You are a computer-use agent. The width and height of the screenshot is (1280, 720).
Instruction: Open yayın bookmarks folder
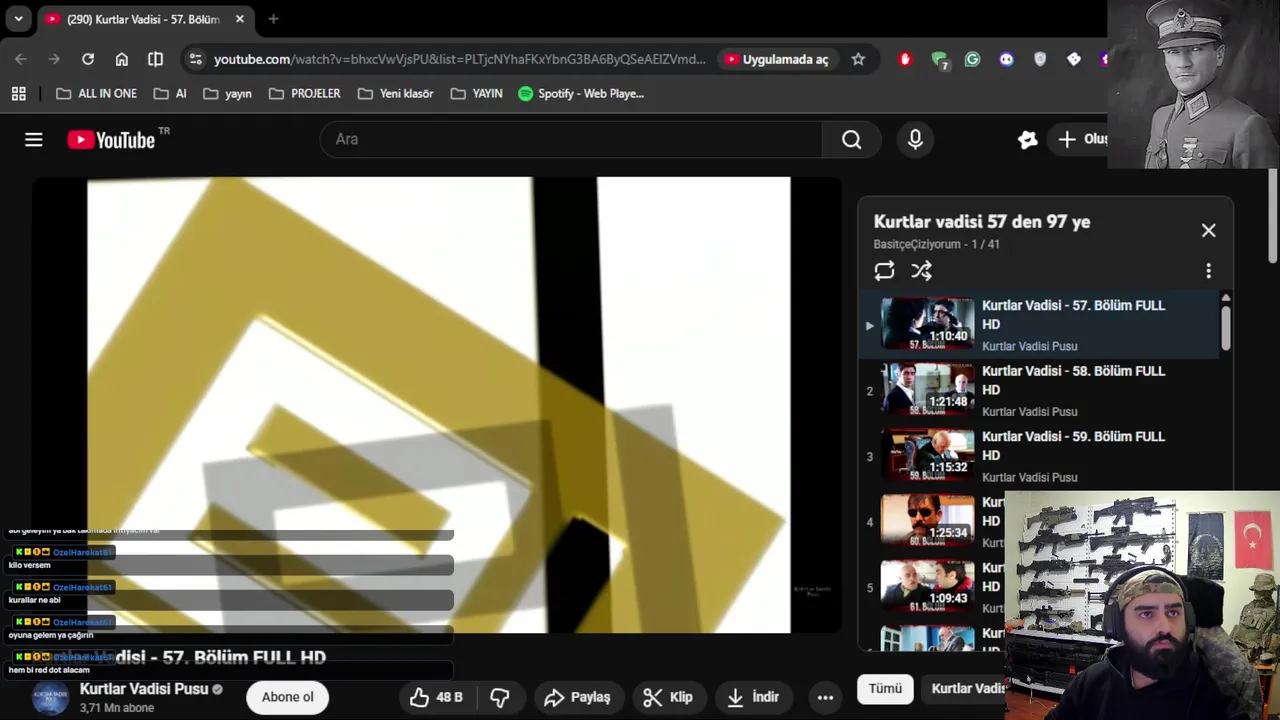click(227, 94)
